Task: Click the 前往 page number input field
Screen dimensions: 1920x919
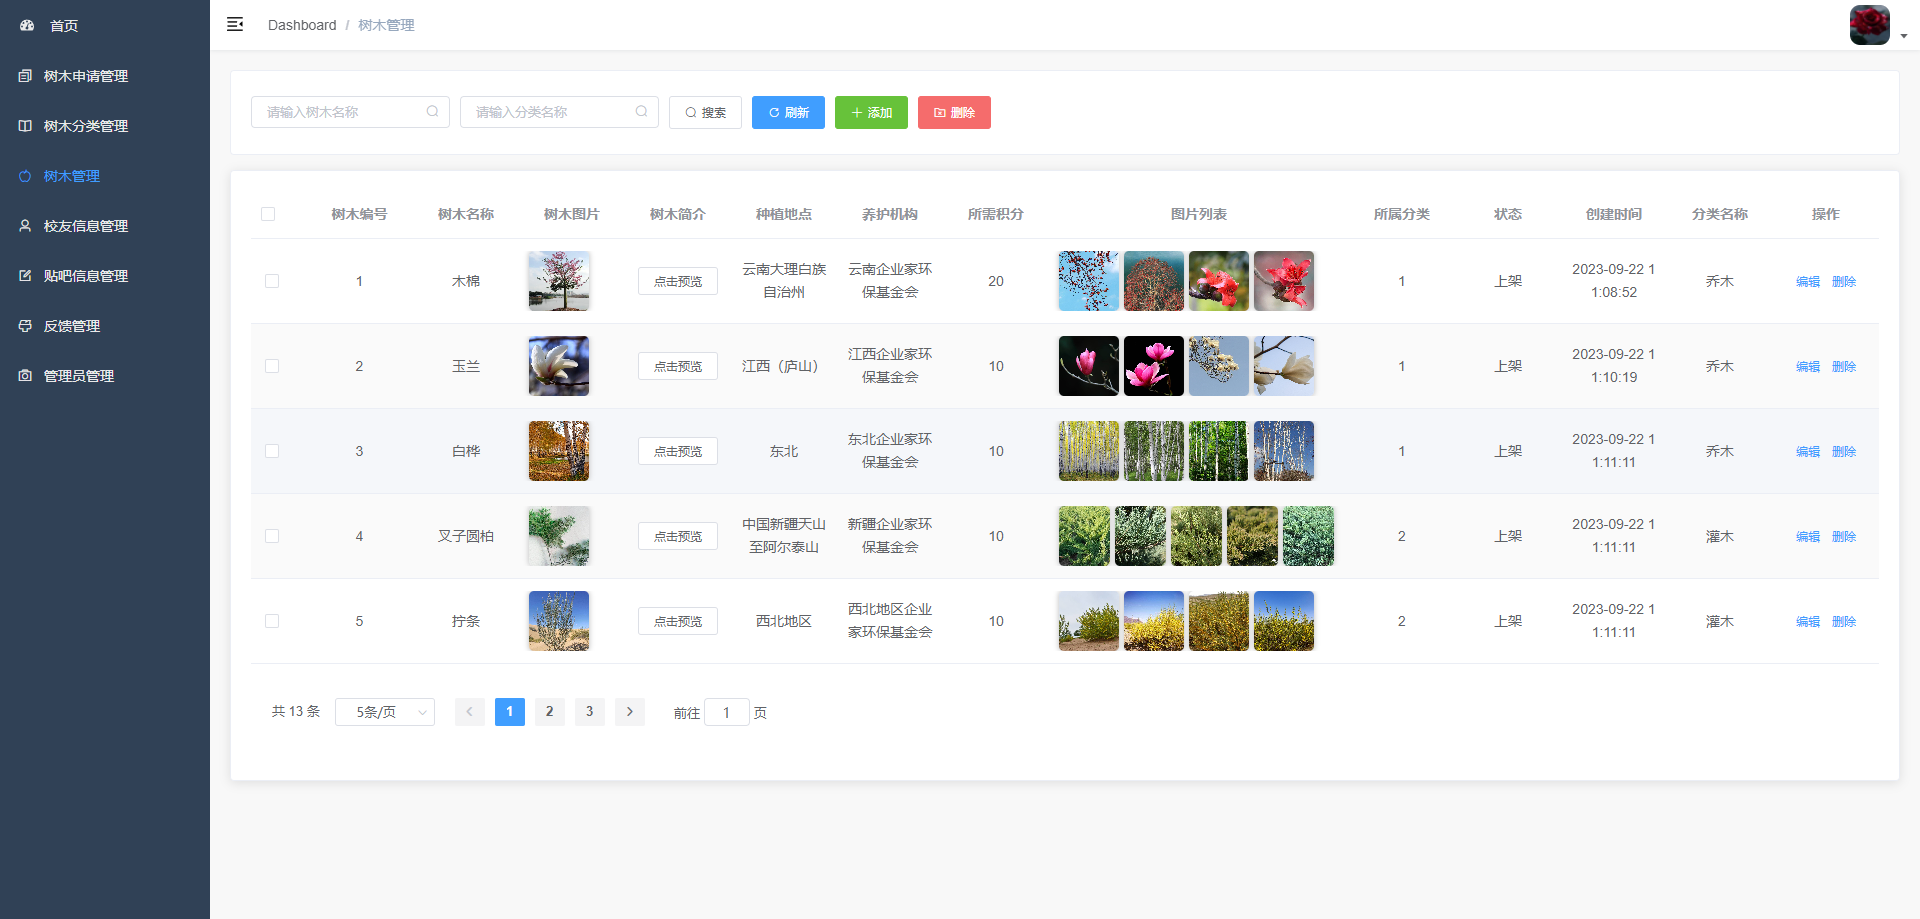Action: click(727, 713)
